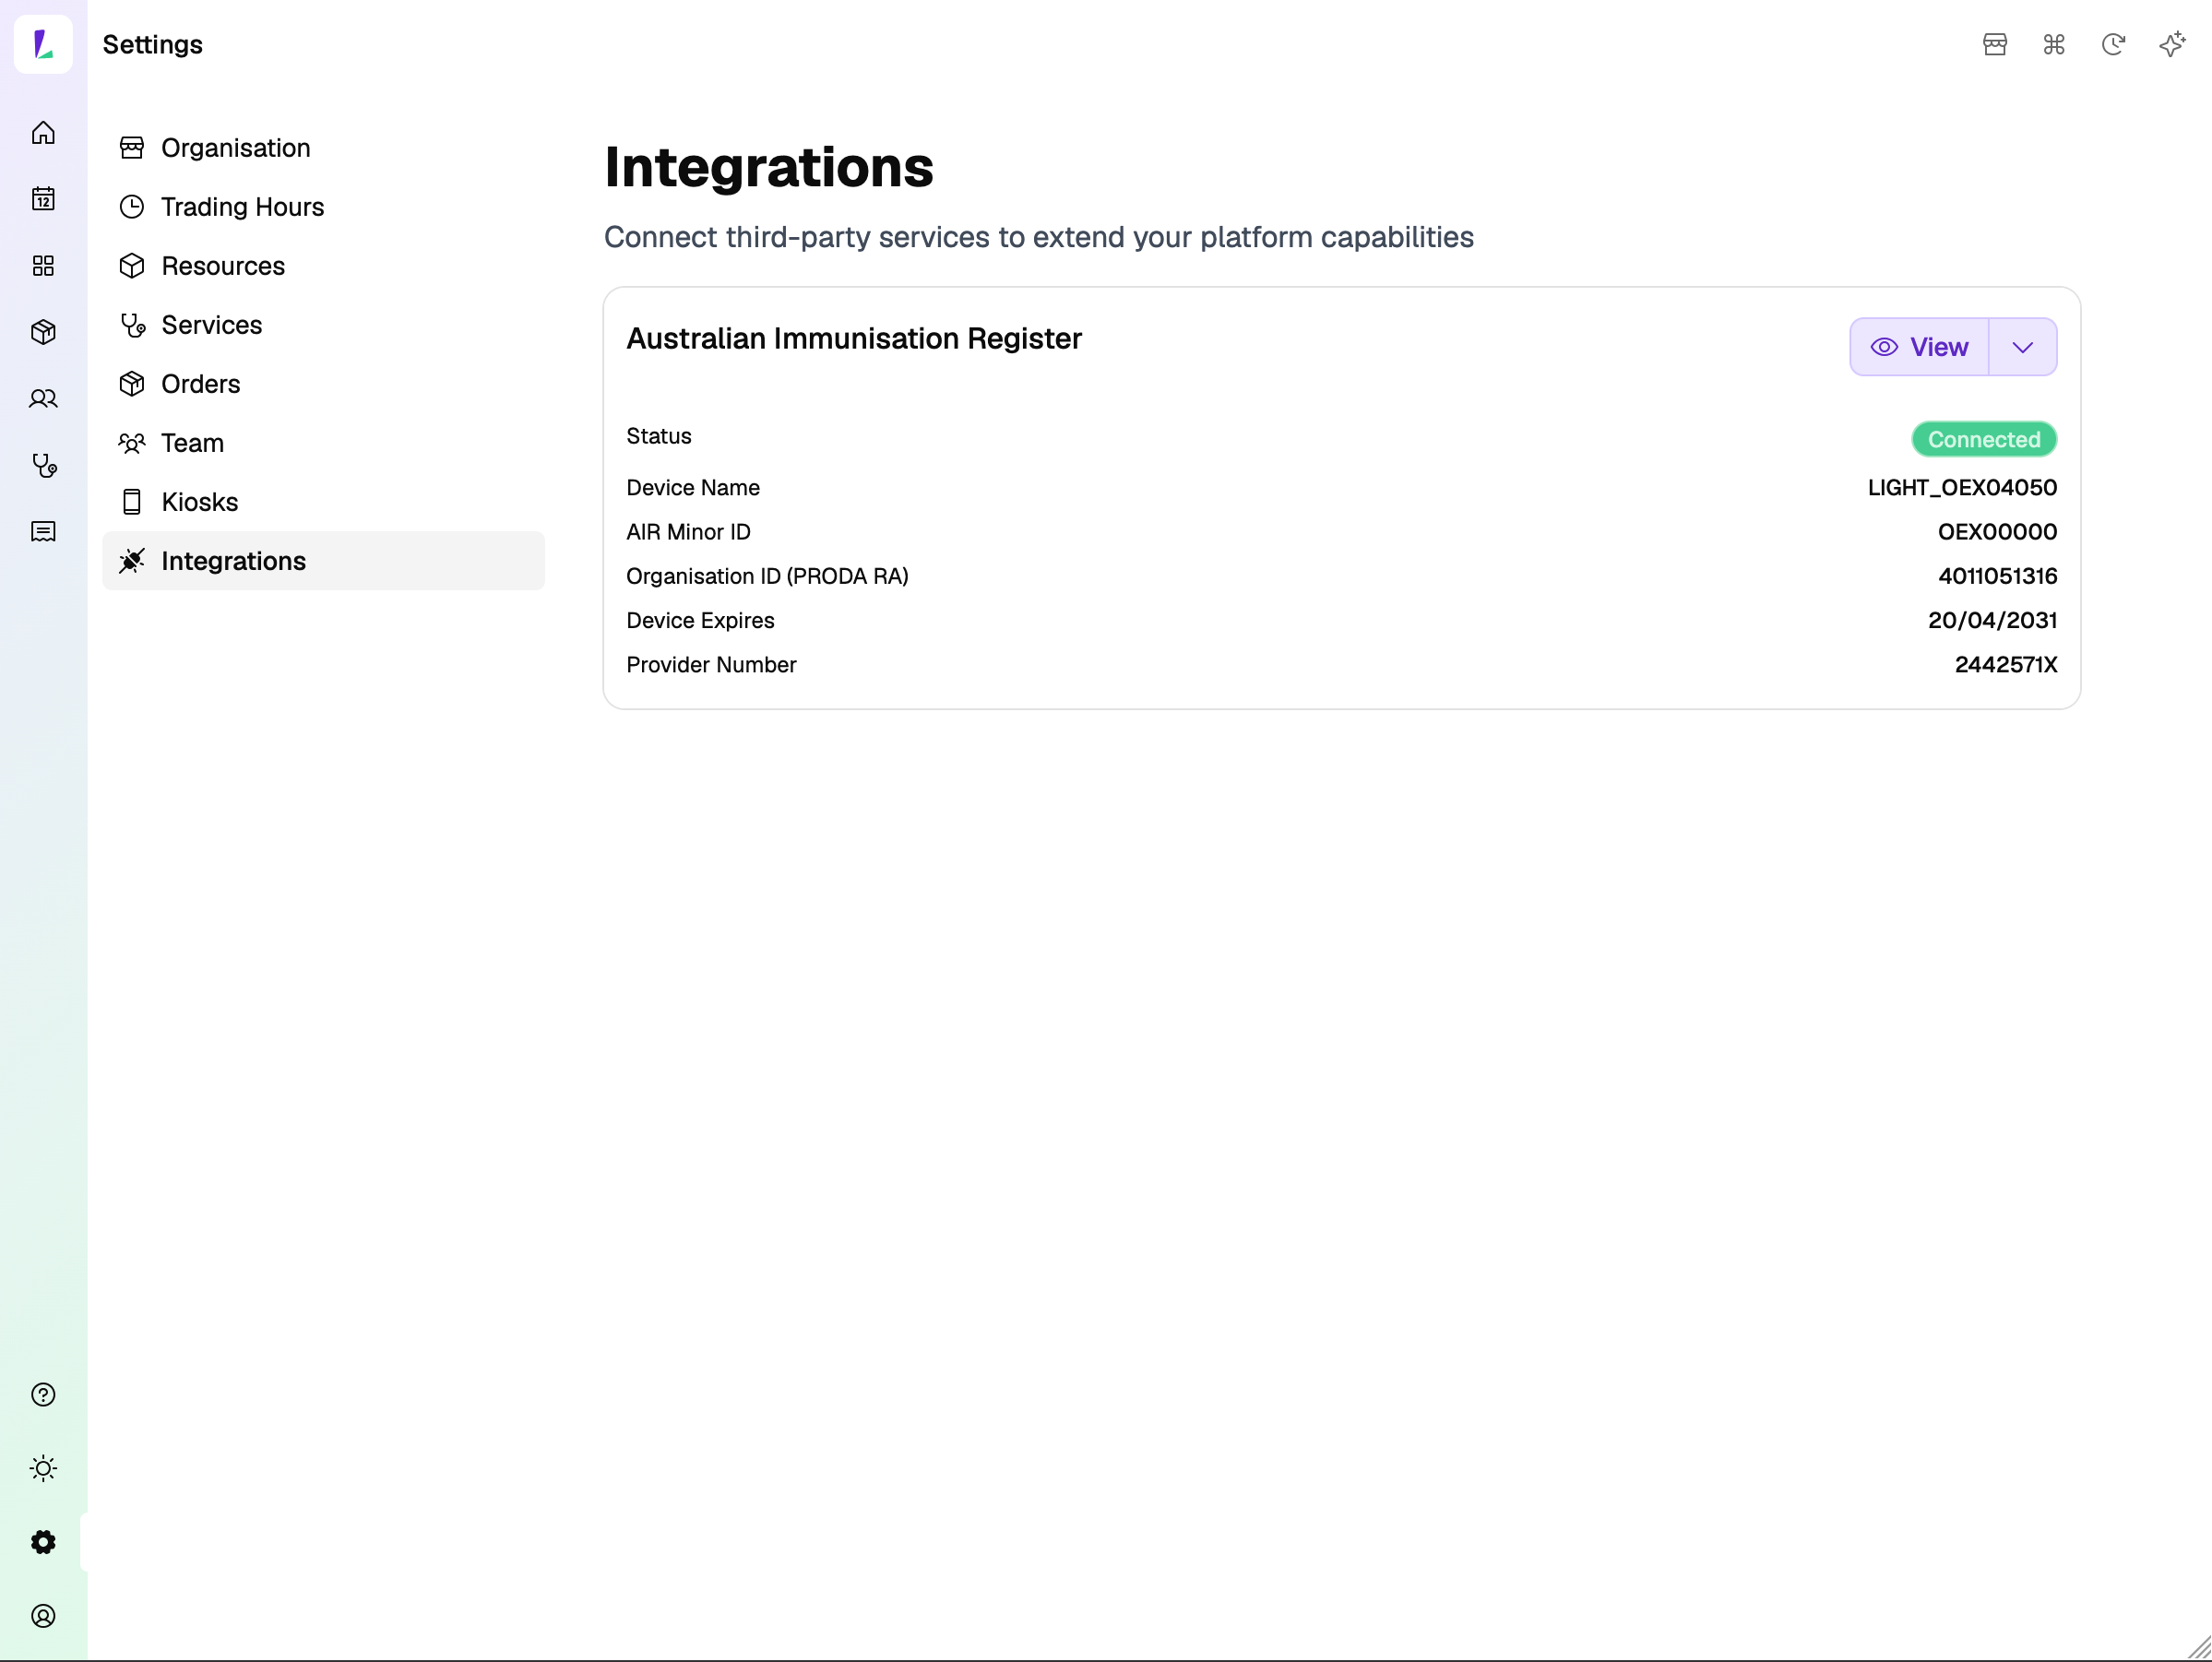Click the Australian Immunisation Register heading

click(854, 339)
